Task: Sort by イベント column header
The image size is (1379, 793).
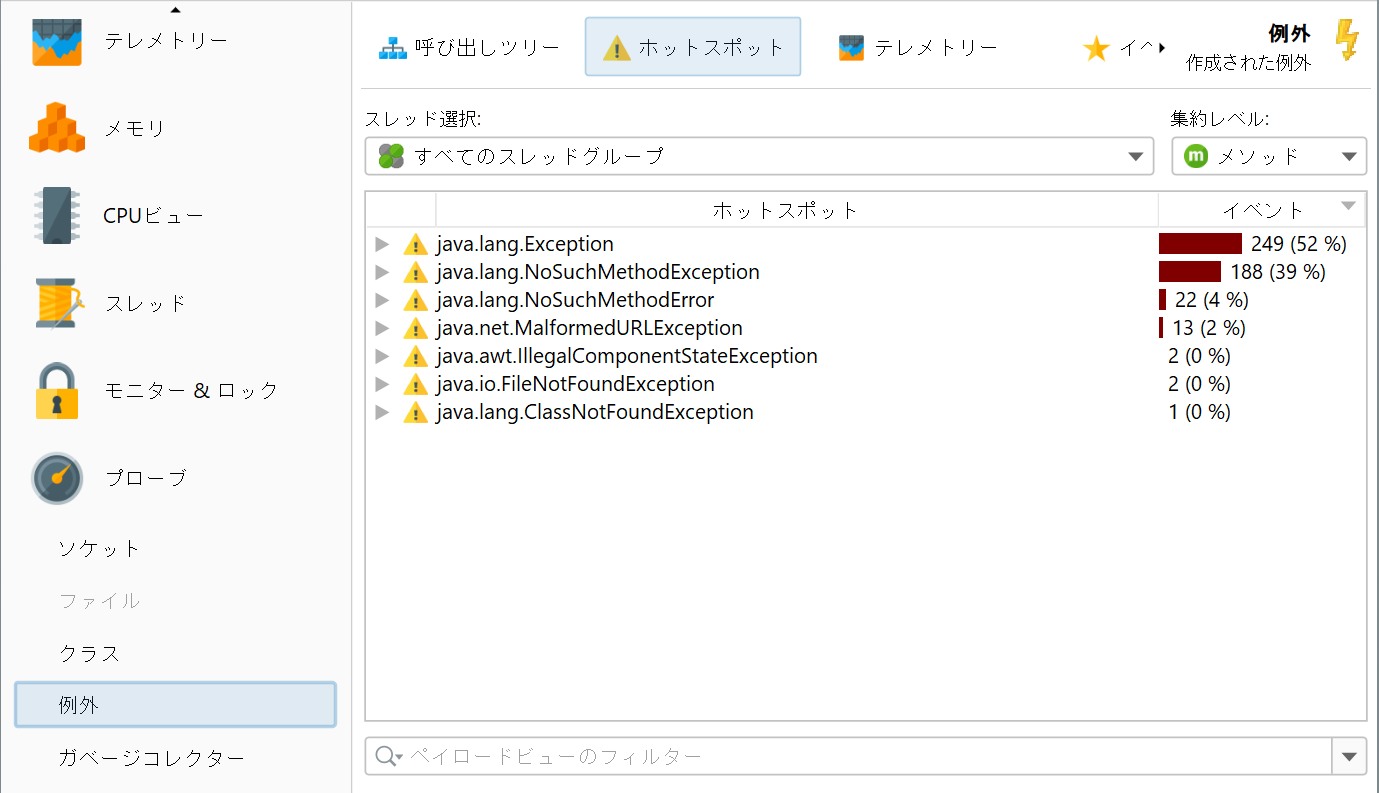Action: (x=1262, y=210)
